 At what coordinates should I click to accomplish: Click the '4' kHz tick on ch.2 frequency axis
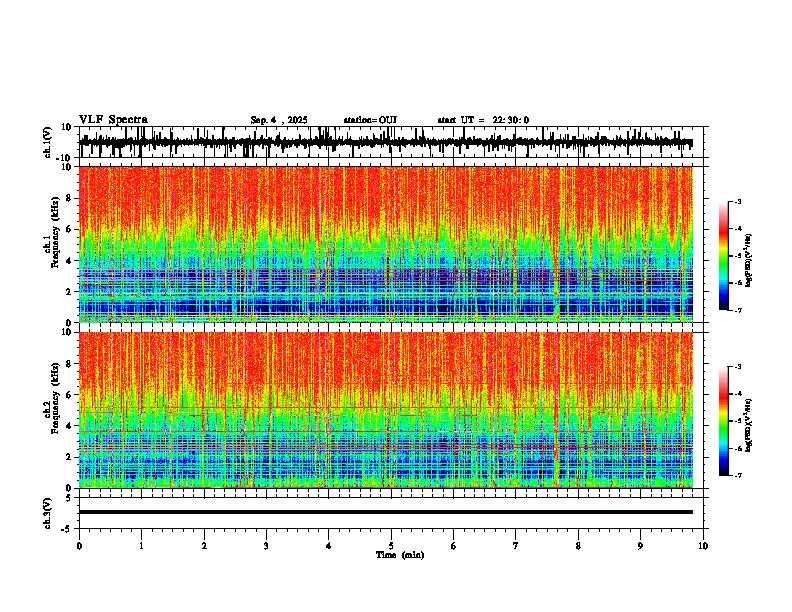tap(70, 426)
